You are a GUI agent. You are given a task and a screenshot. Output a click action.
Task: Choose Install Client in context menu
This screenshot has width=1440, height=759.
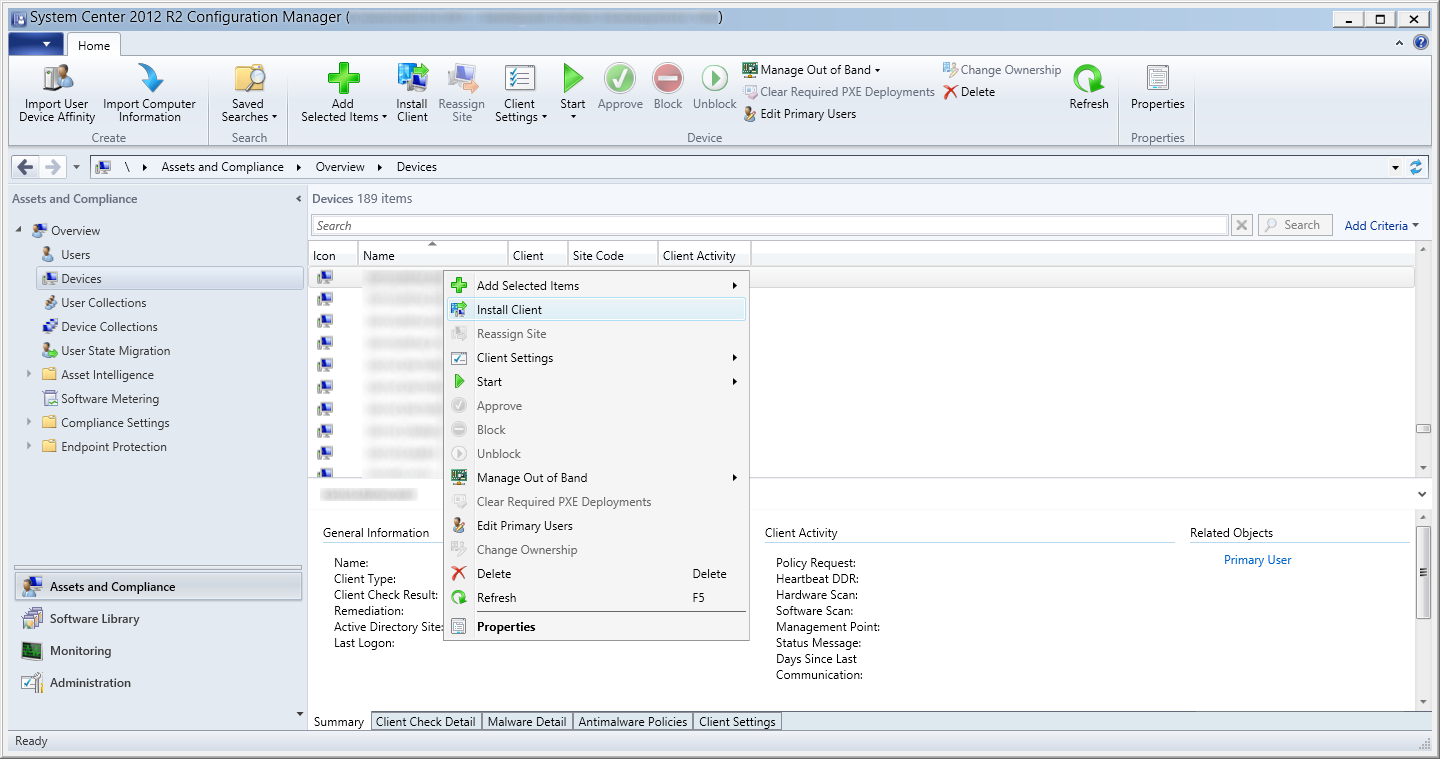509,310
